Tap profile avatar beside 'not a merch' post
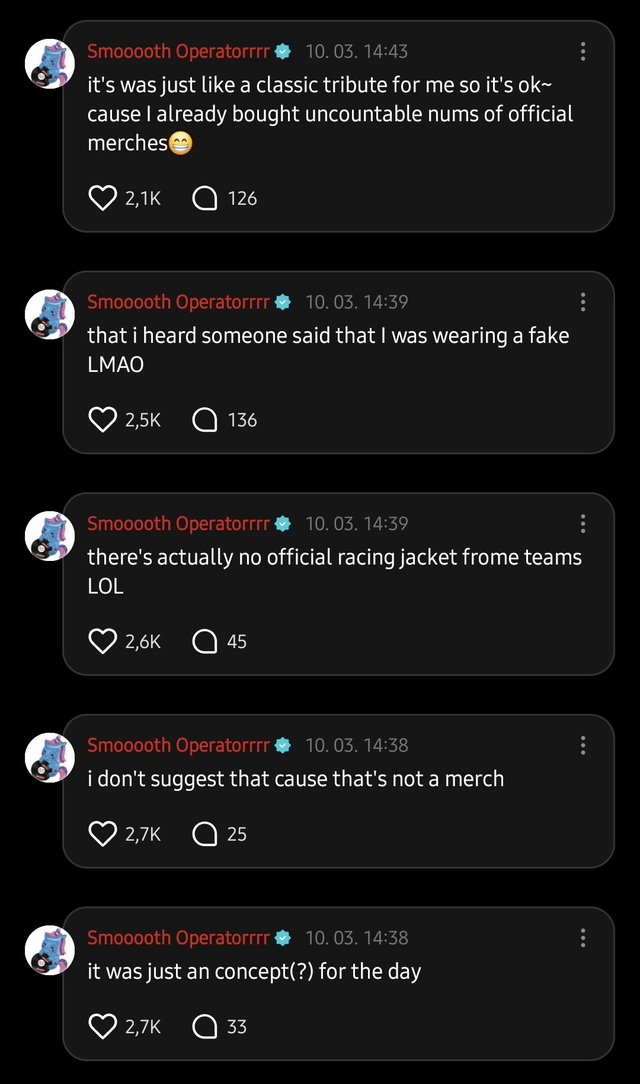 click(49, 758)
